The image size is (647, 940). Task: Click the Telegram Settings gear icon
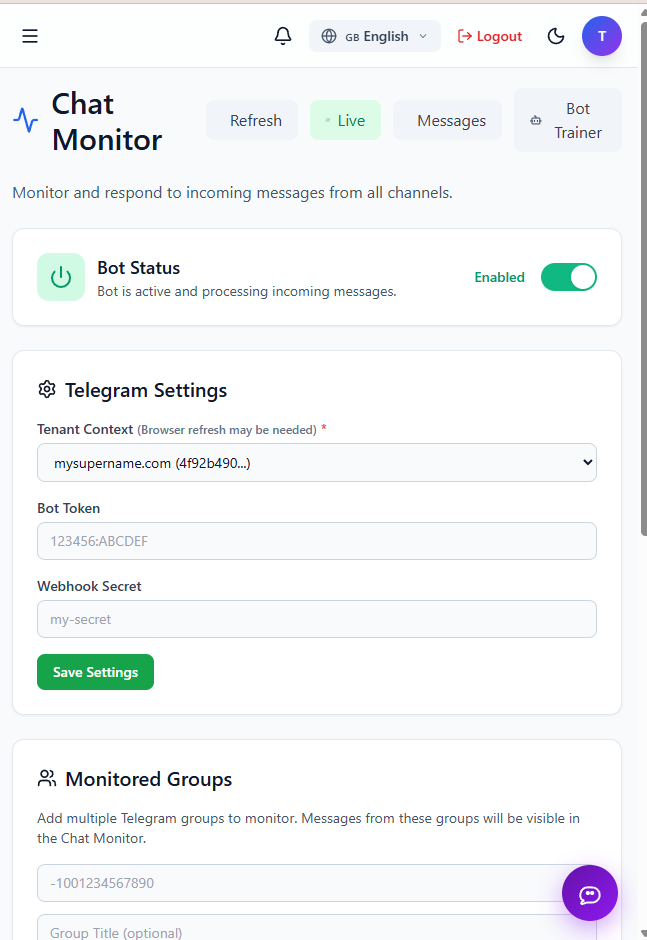(46, 390)
